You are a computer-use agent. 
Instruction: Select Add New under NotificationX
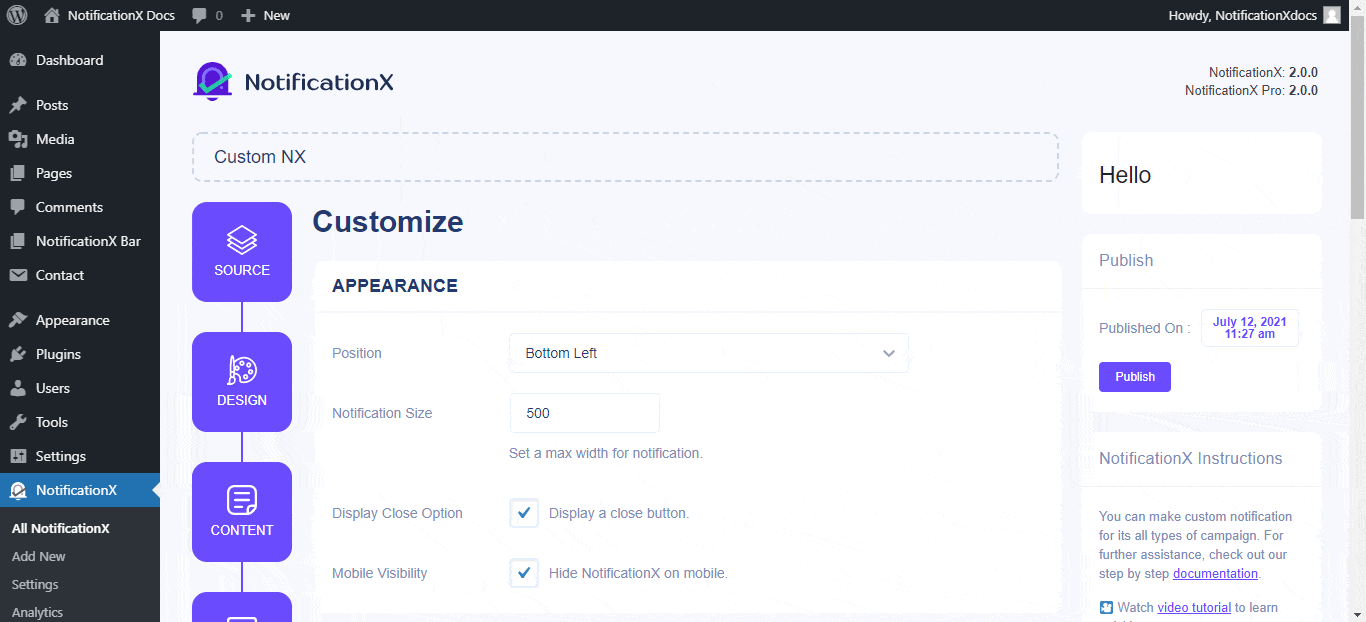coord(39,556)
